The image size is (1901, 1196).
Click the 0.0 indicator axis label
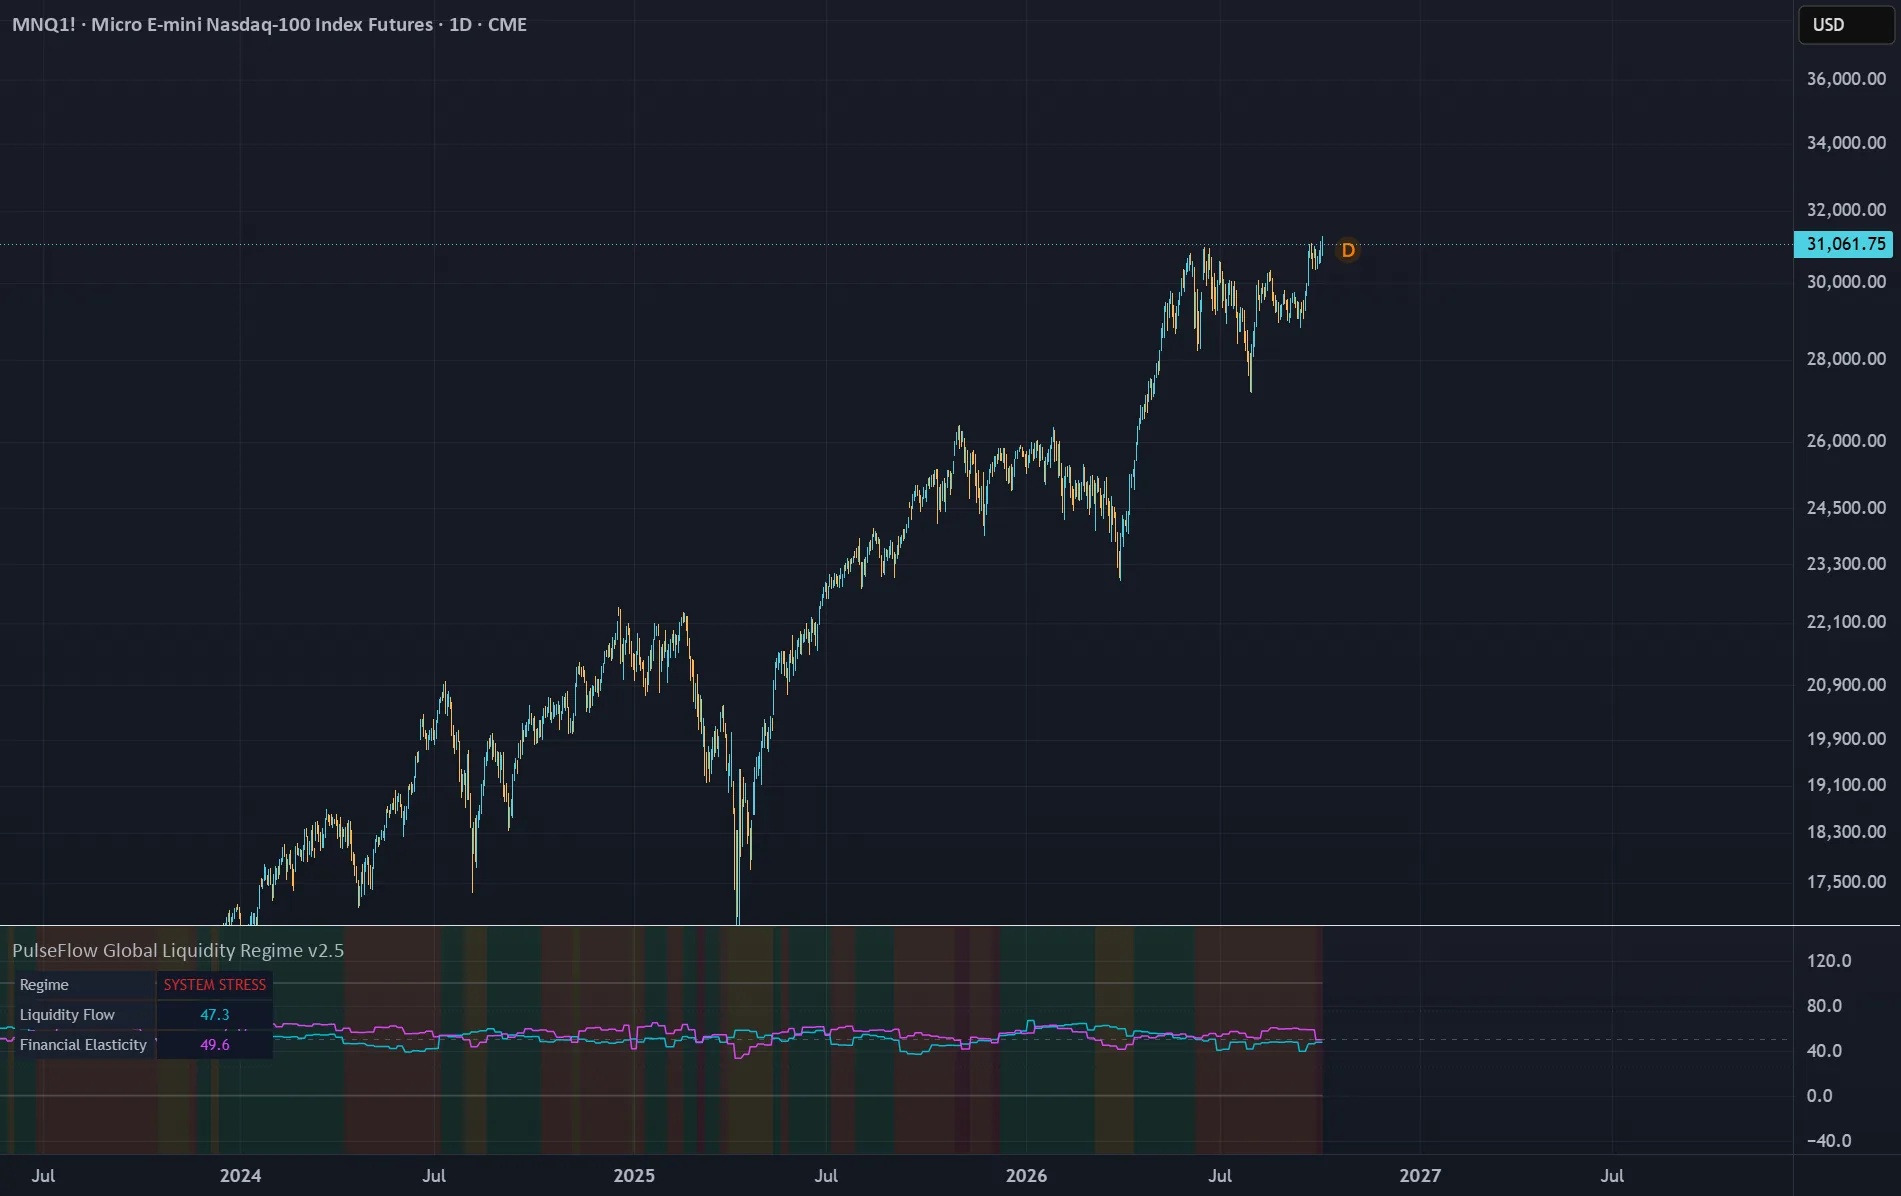1820,1096
